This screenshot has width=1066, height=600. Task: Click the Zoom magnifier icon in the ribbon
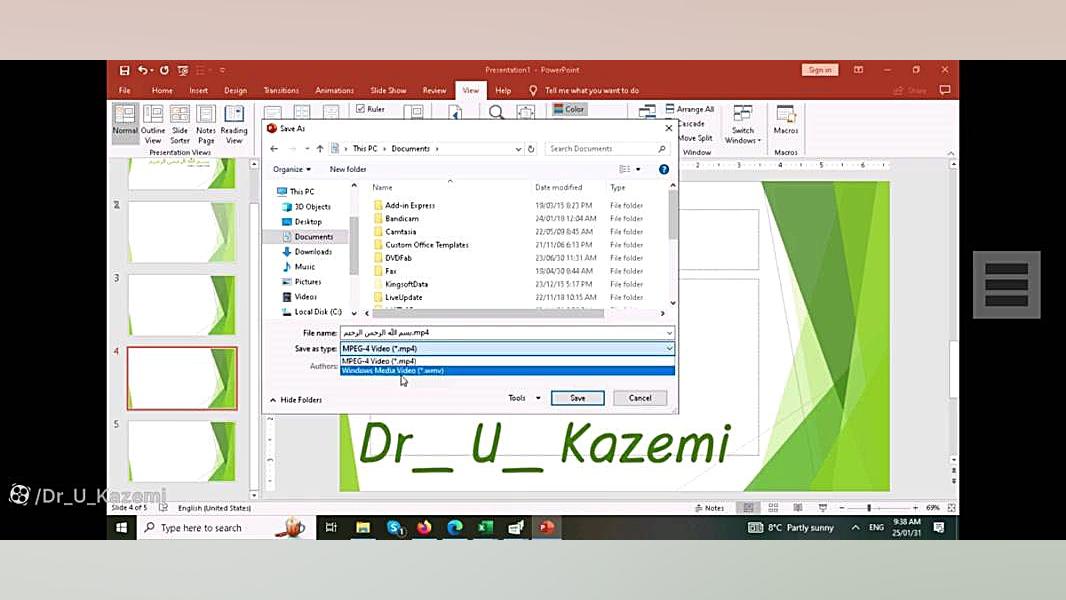(496, 112)
